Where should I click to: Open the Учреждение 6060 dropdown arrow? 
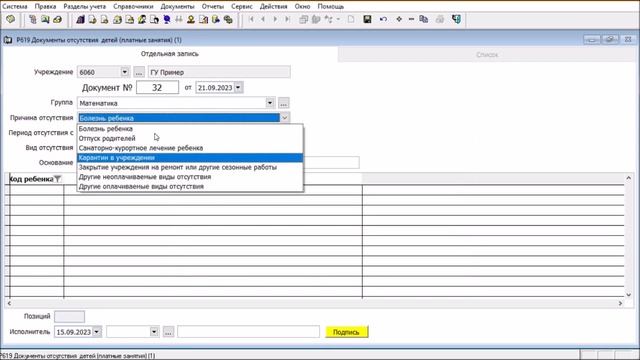124,72
